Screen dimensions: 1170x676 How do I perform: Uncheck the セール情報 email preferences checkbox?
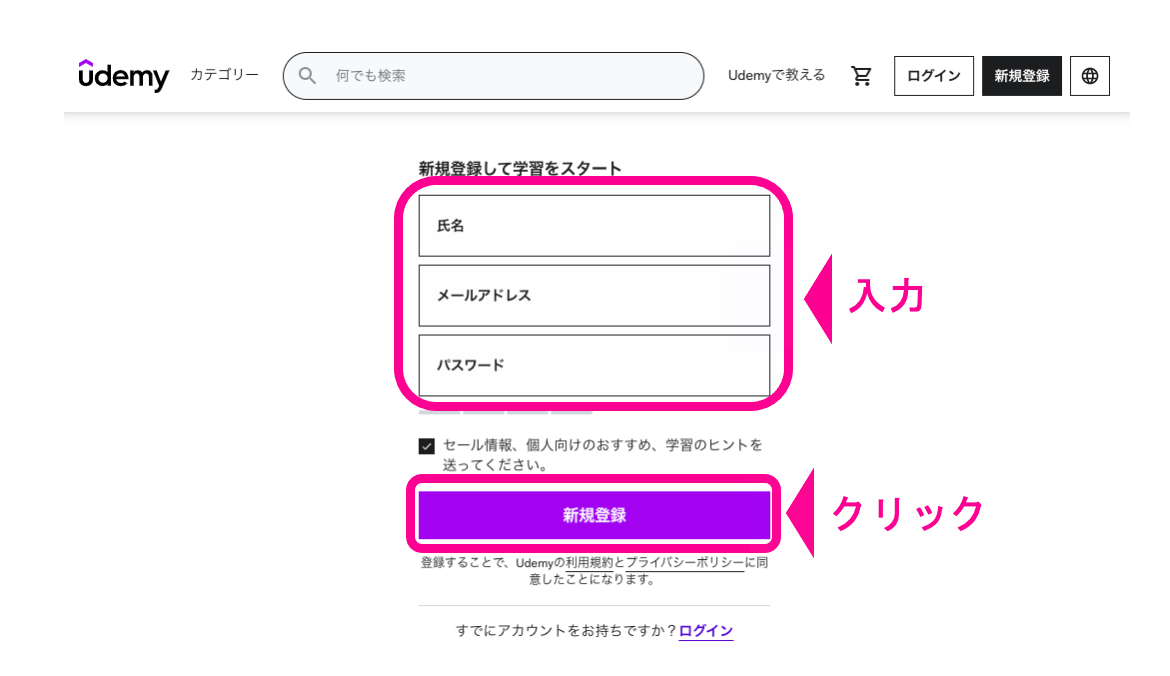426,445
